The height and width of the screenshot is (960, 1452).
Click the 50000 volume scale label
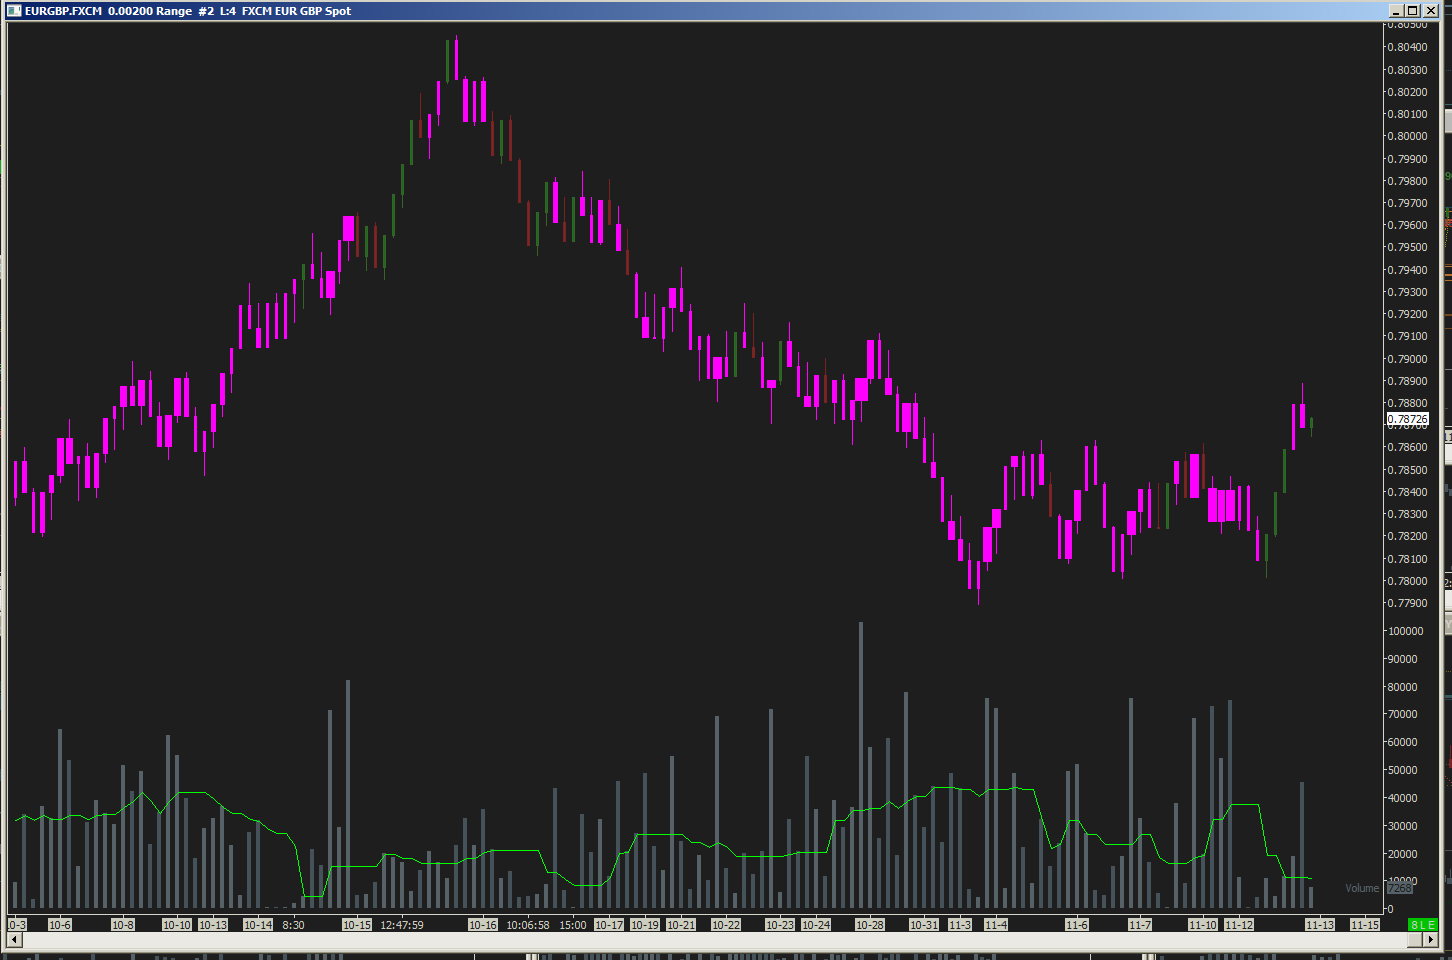pyautogui.click(x=1402, y=770)
